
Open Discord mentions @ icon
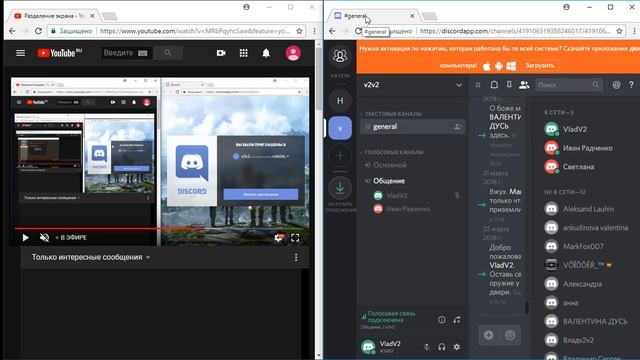point(616,85)
